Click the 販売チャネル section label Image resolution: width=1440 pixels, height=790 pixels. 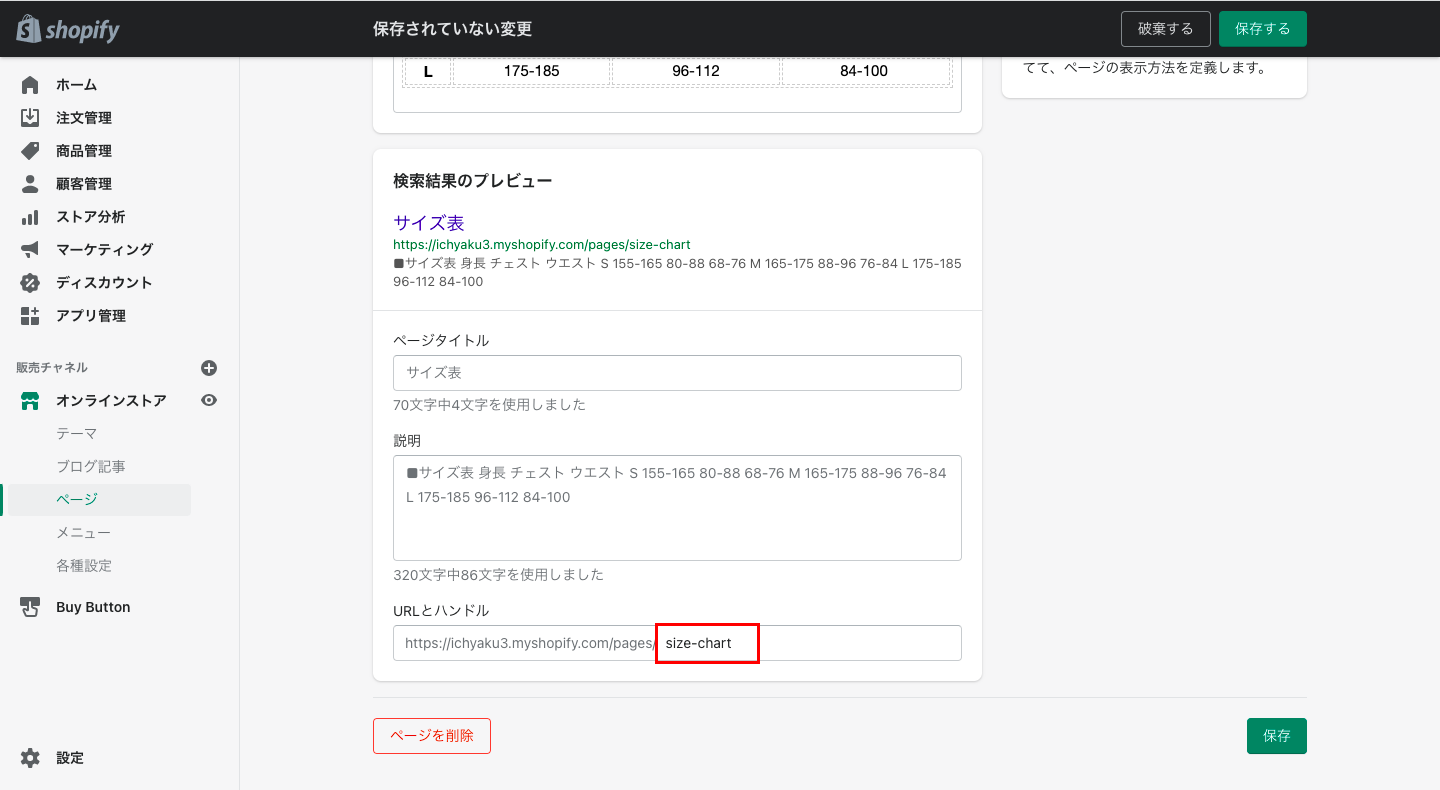click(x=52, y=368)
